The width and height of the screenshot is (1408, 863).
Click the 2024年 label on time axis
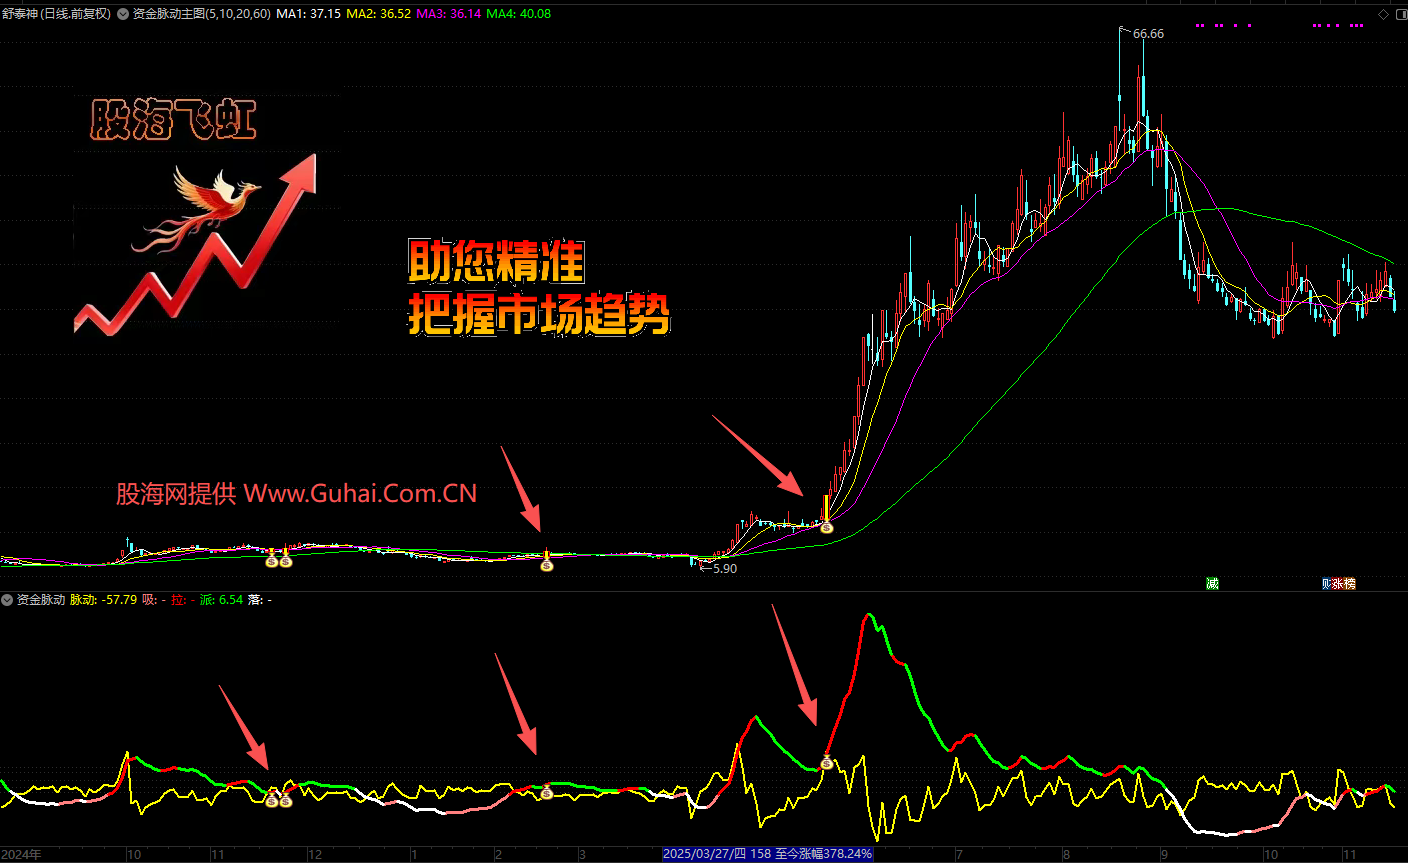22,854
